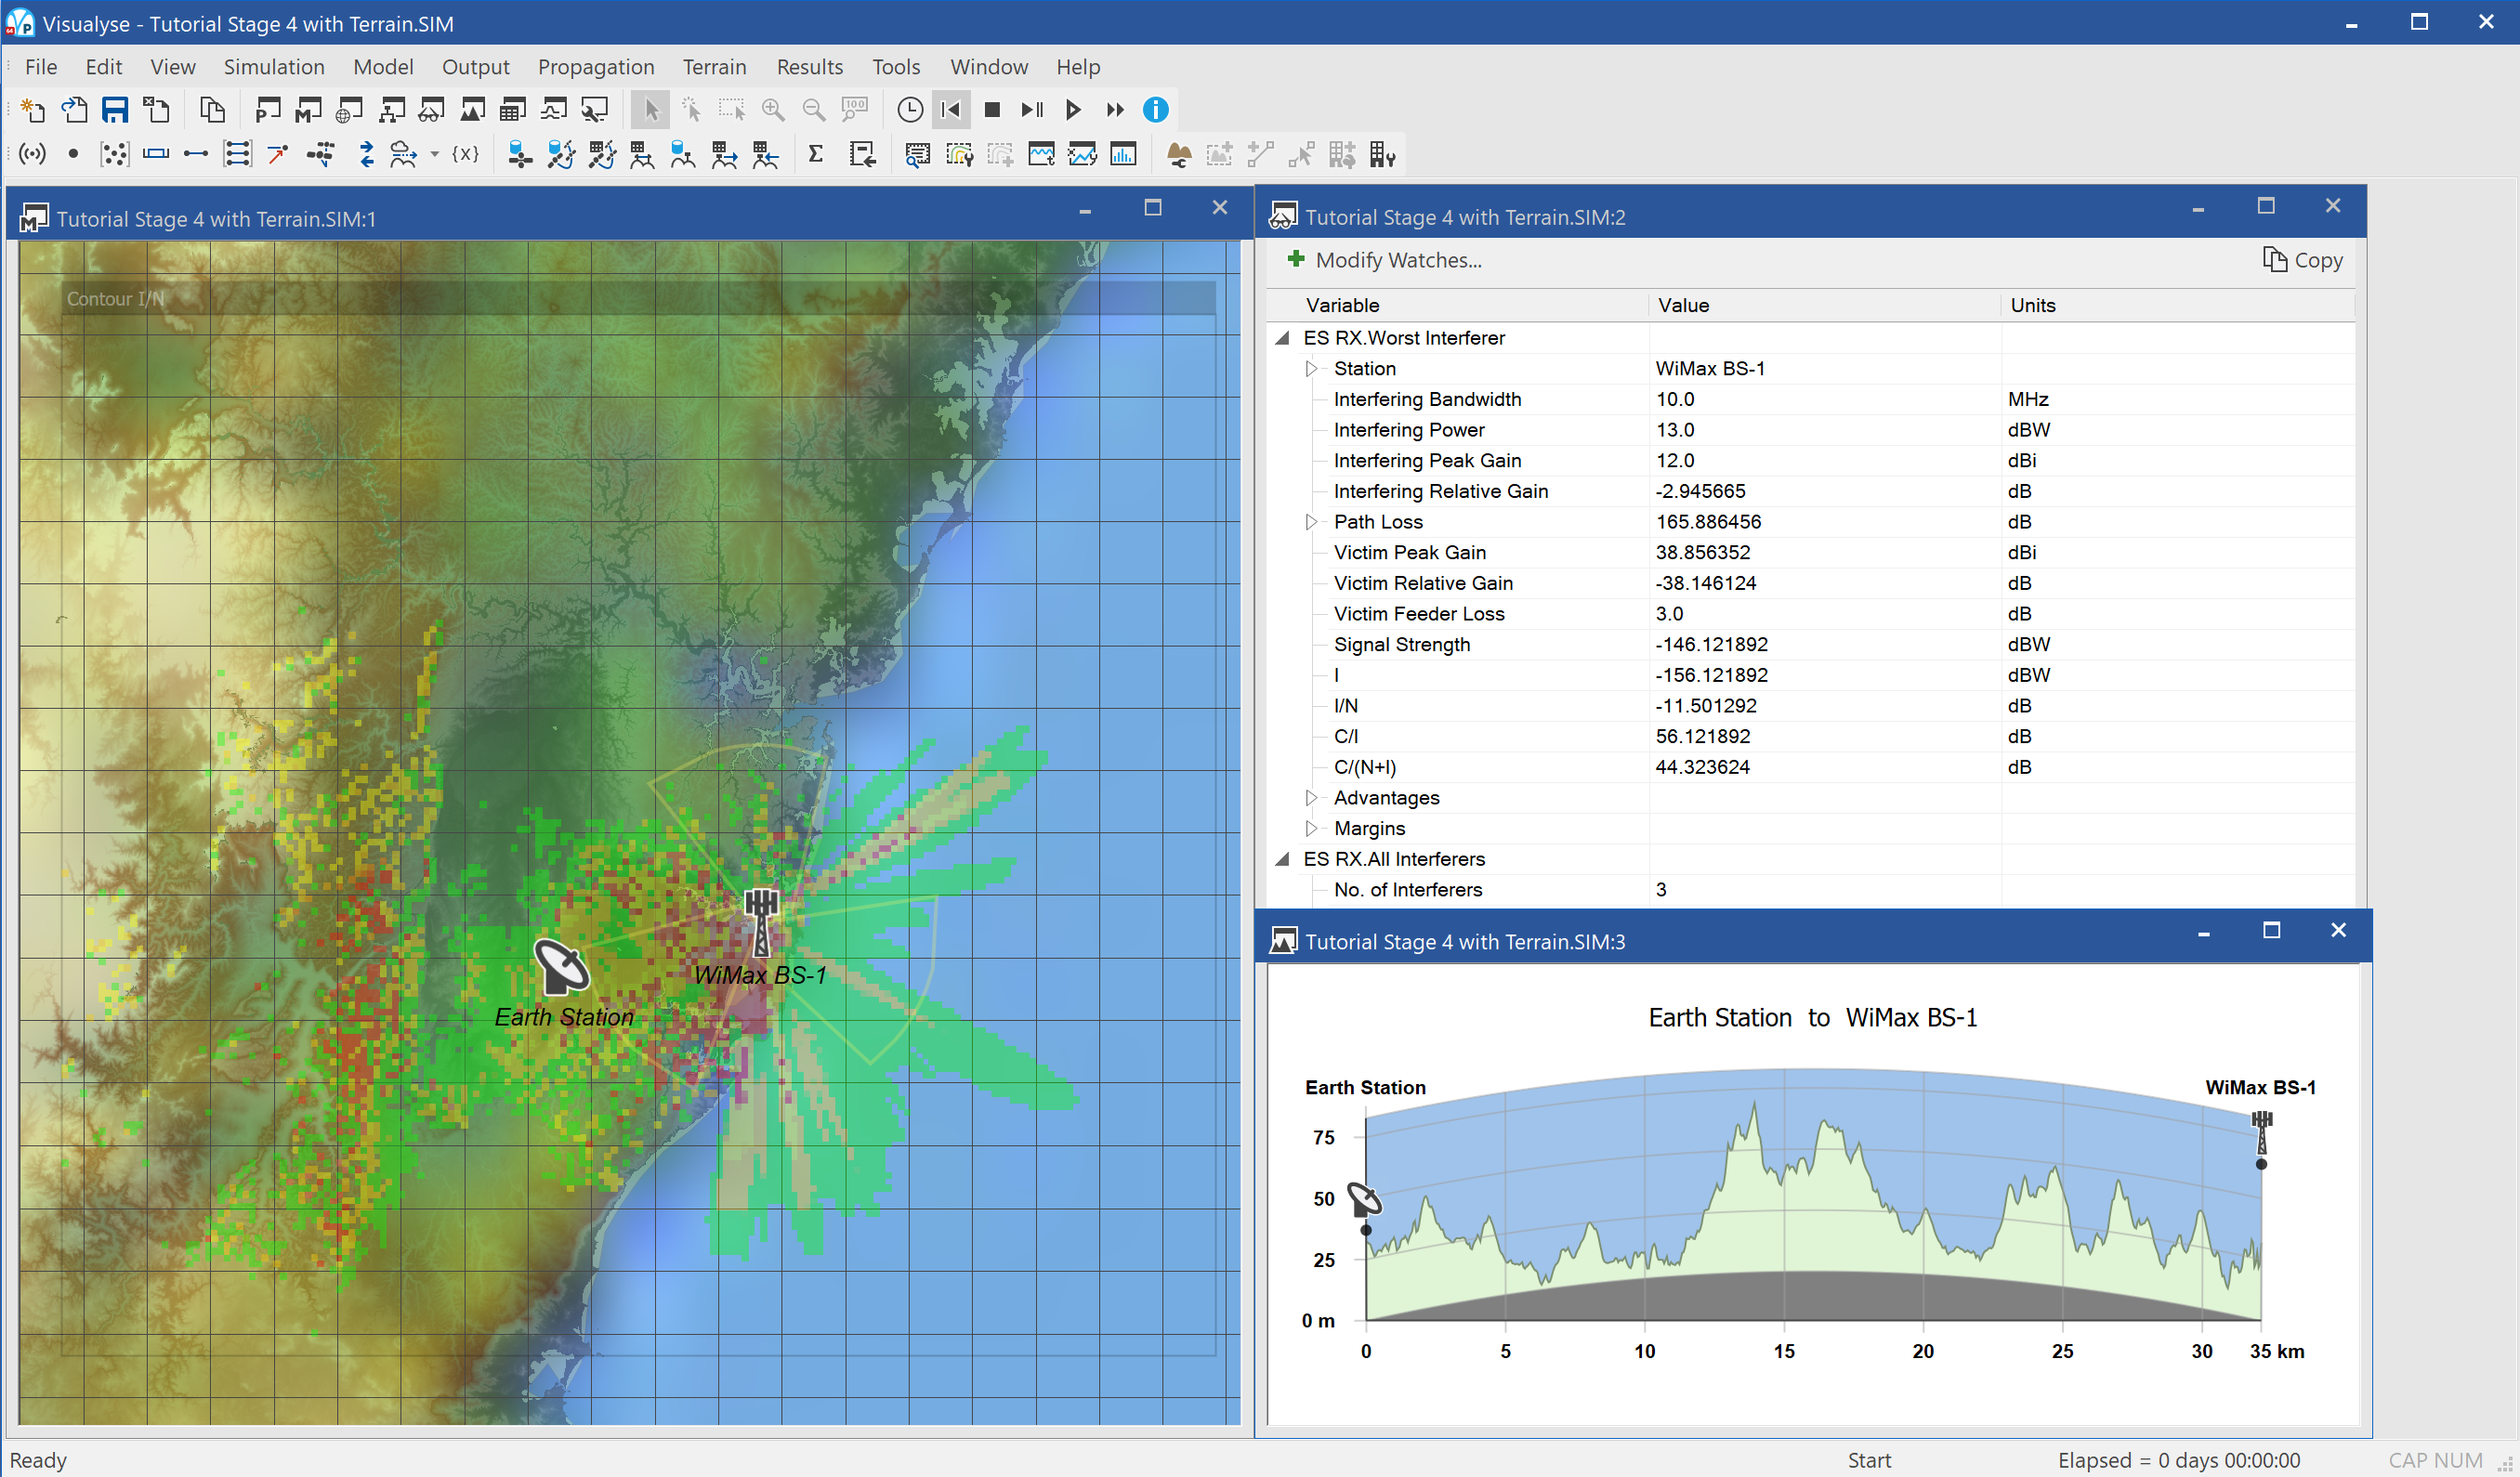The image size is (2520, 1477).
Task: Open the Propagation menu
Action: coord(595,65)
